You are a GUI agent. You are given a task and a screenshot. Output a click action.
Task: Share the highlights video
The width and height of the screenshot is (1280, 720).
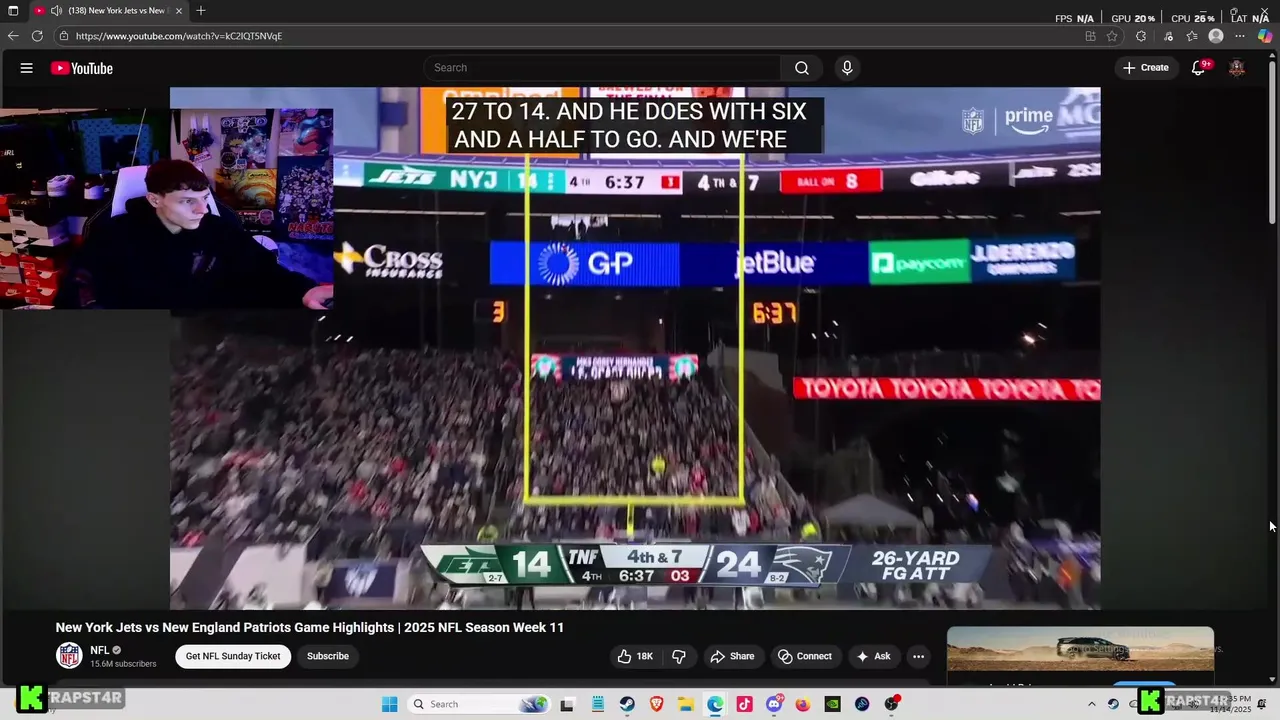tap(732, 656)
